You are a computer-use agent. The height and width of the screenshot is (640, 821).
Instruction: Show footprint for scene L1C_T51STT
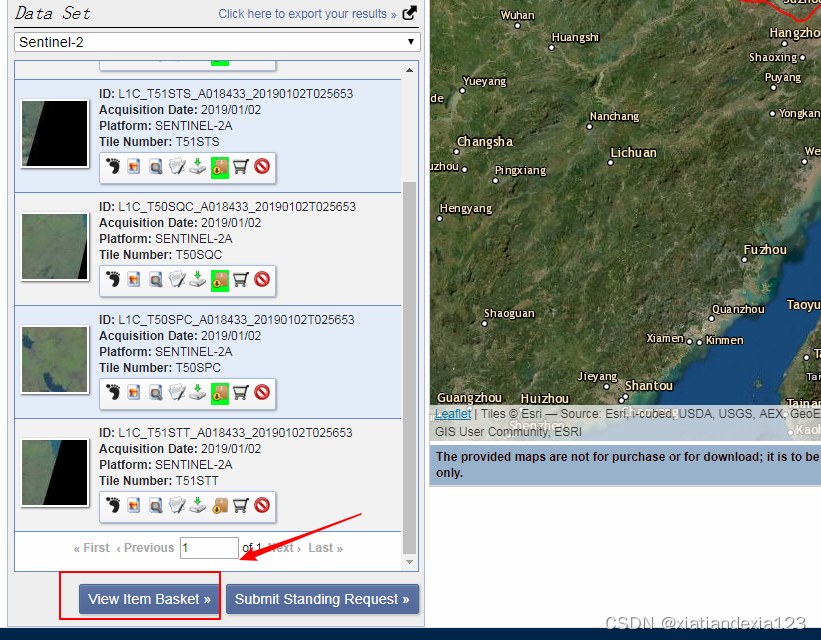point(113,505)
